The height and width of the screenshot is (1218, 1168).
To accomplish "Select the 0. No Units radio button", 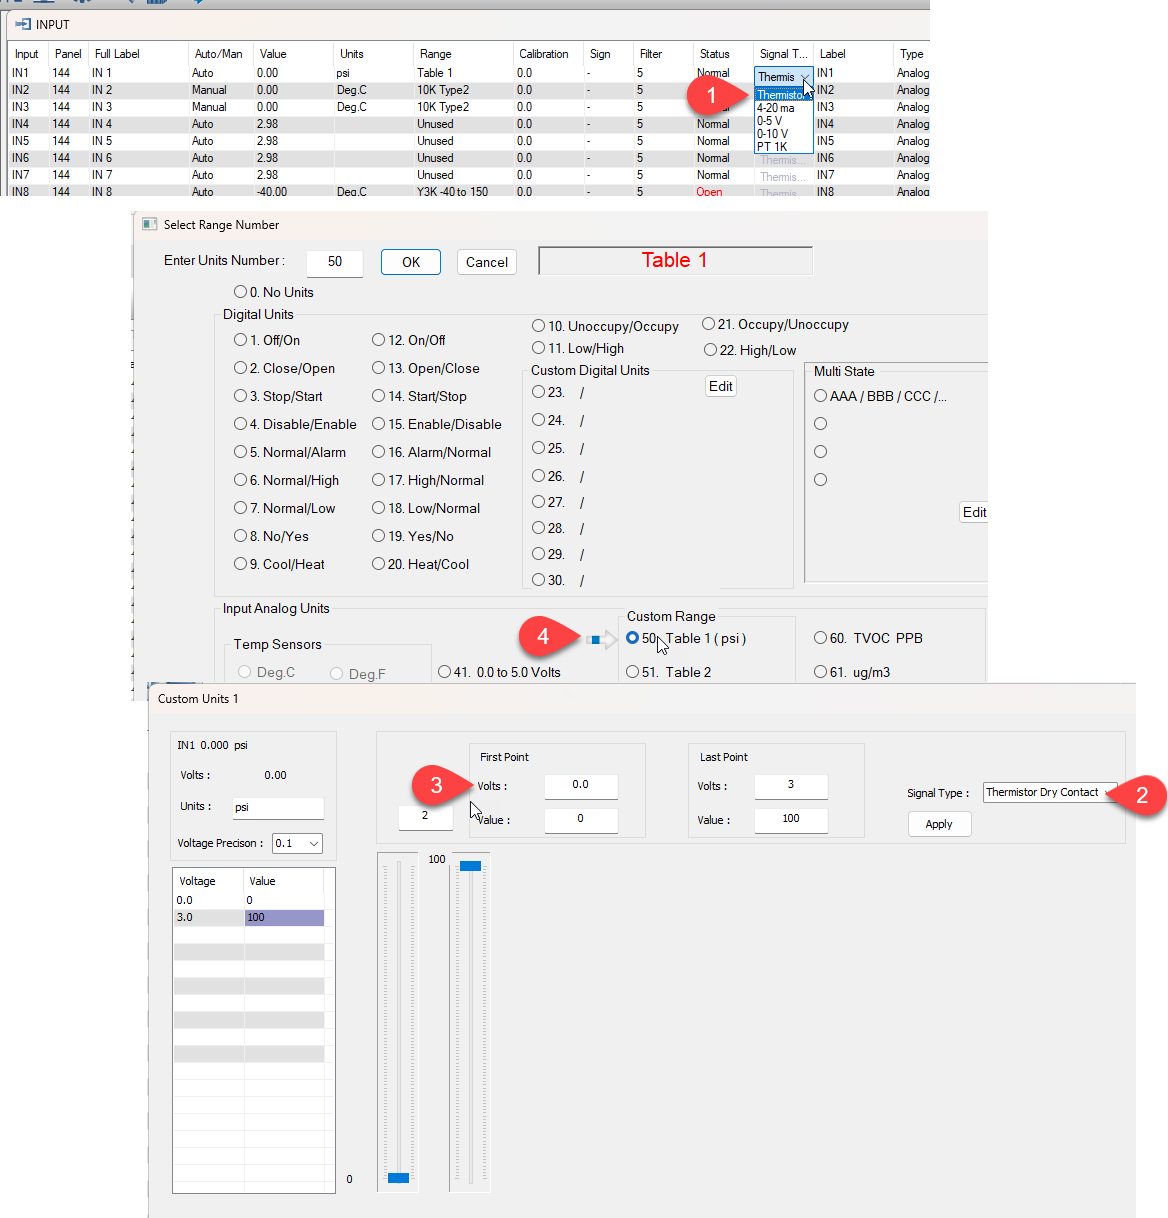I will (240, 292).
